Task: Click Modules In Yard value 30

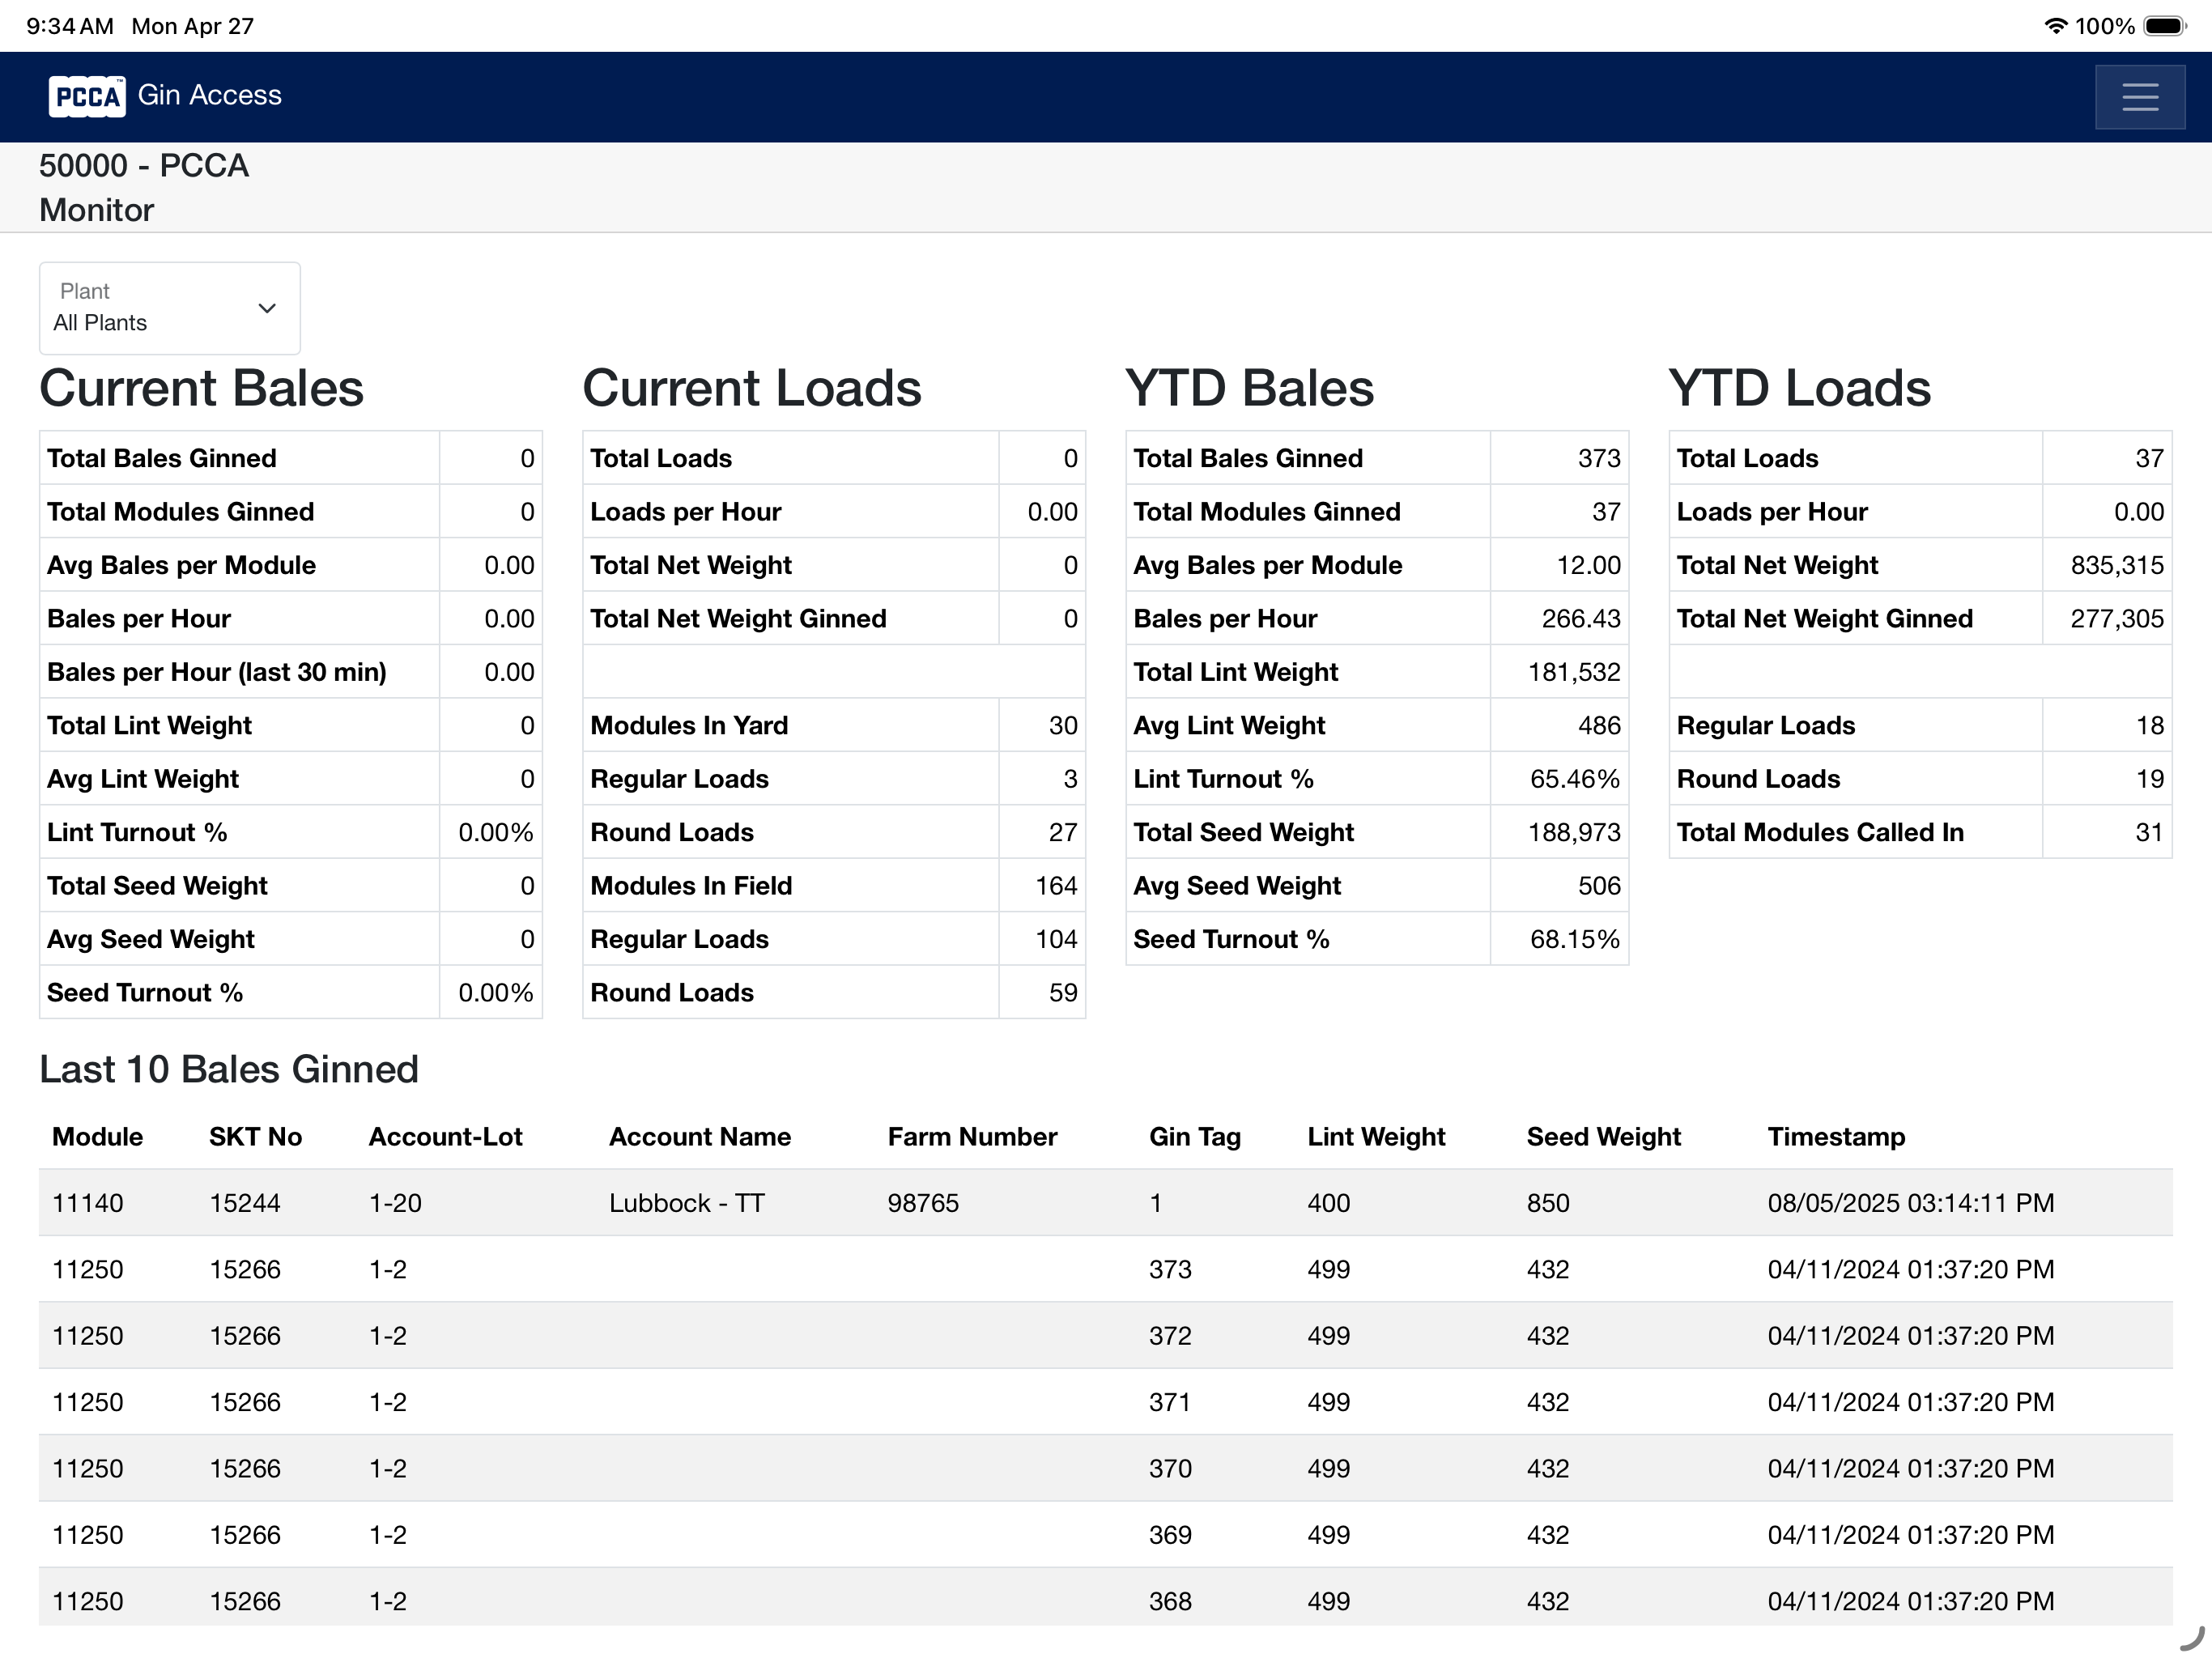Action: [1063, 725]
